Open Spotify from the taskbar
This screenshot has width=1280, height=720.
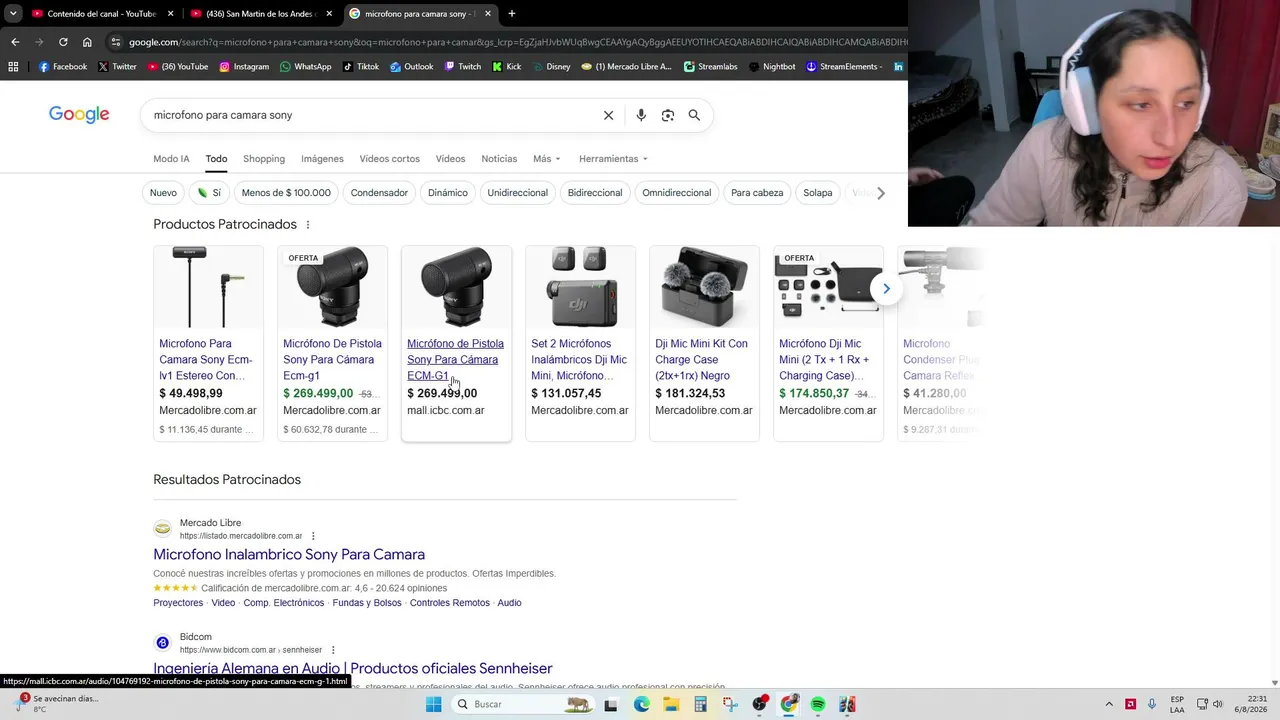[818, 704]
